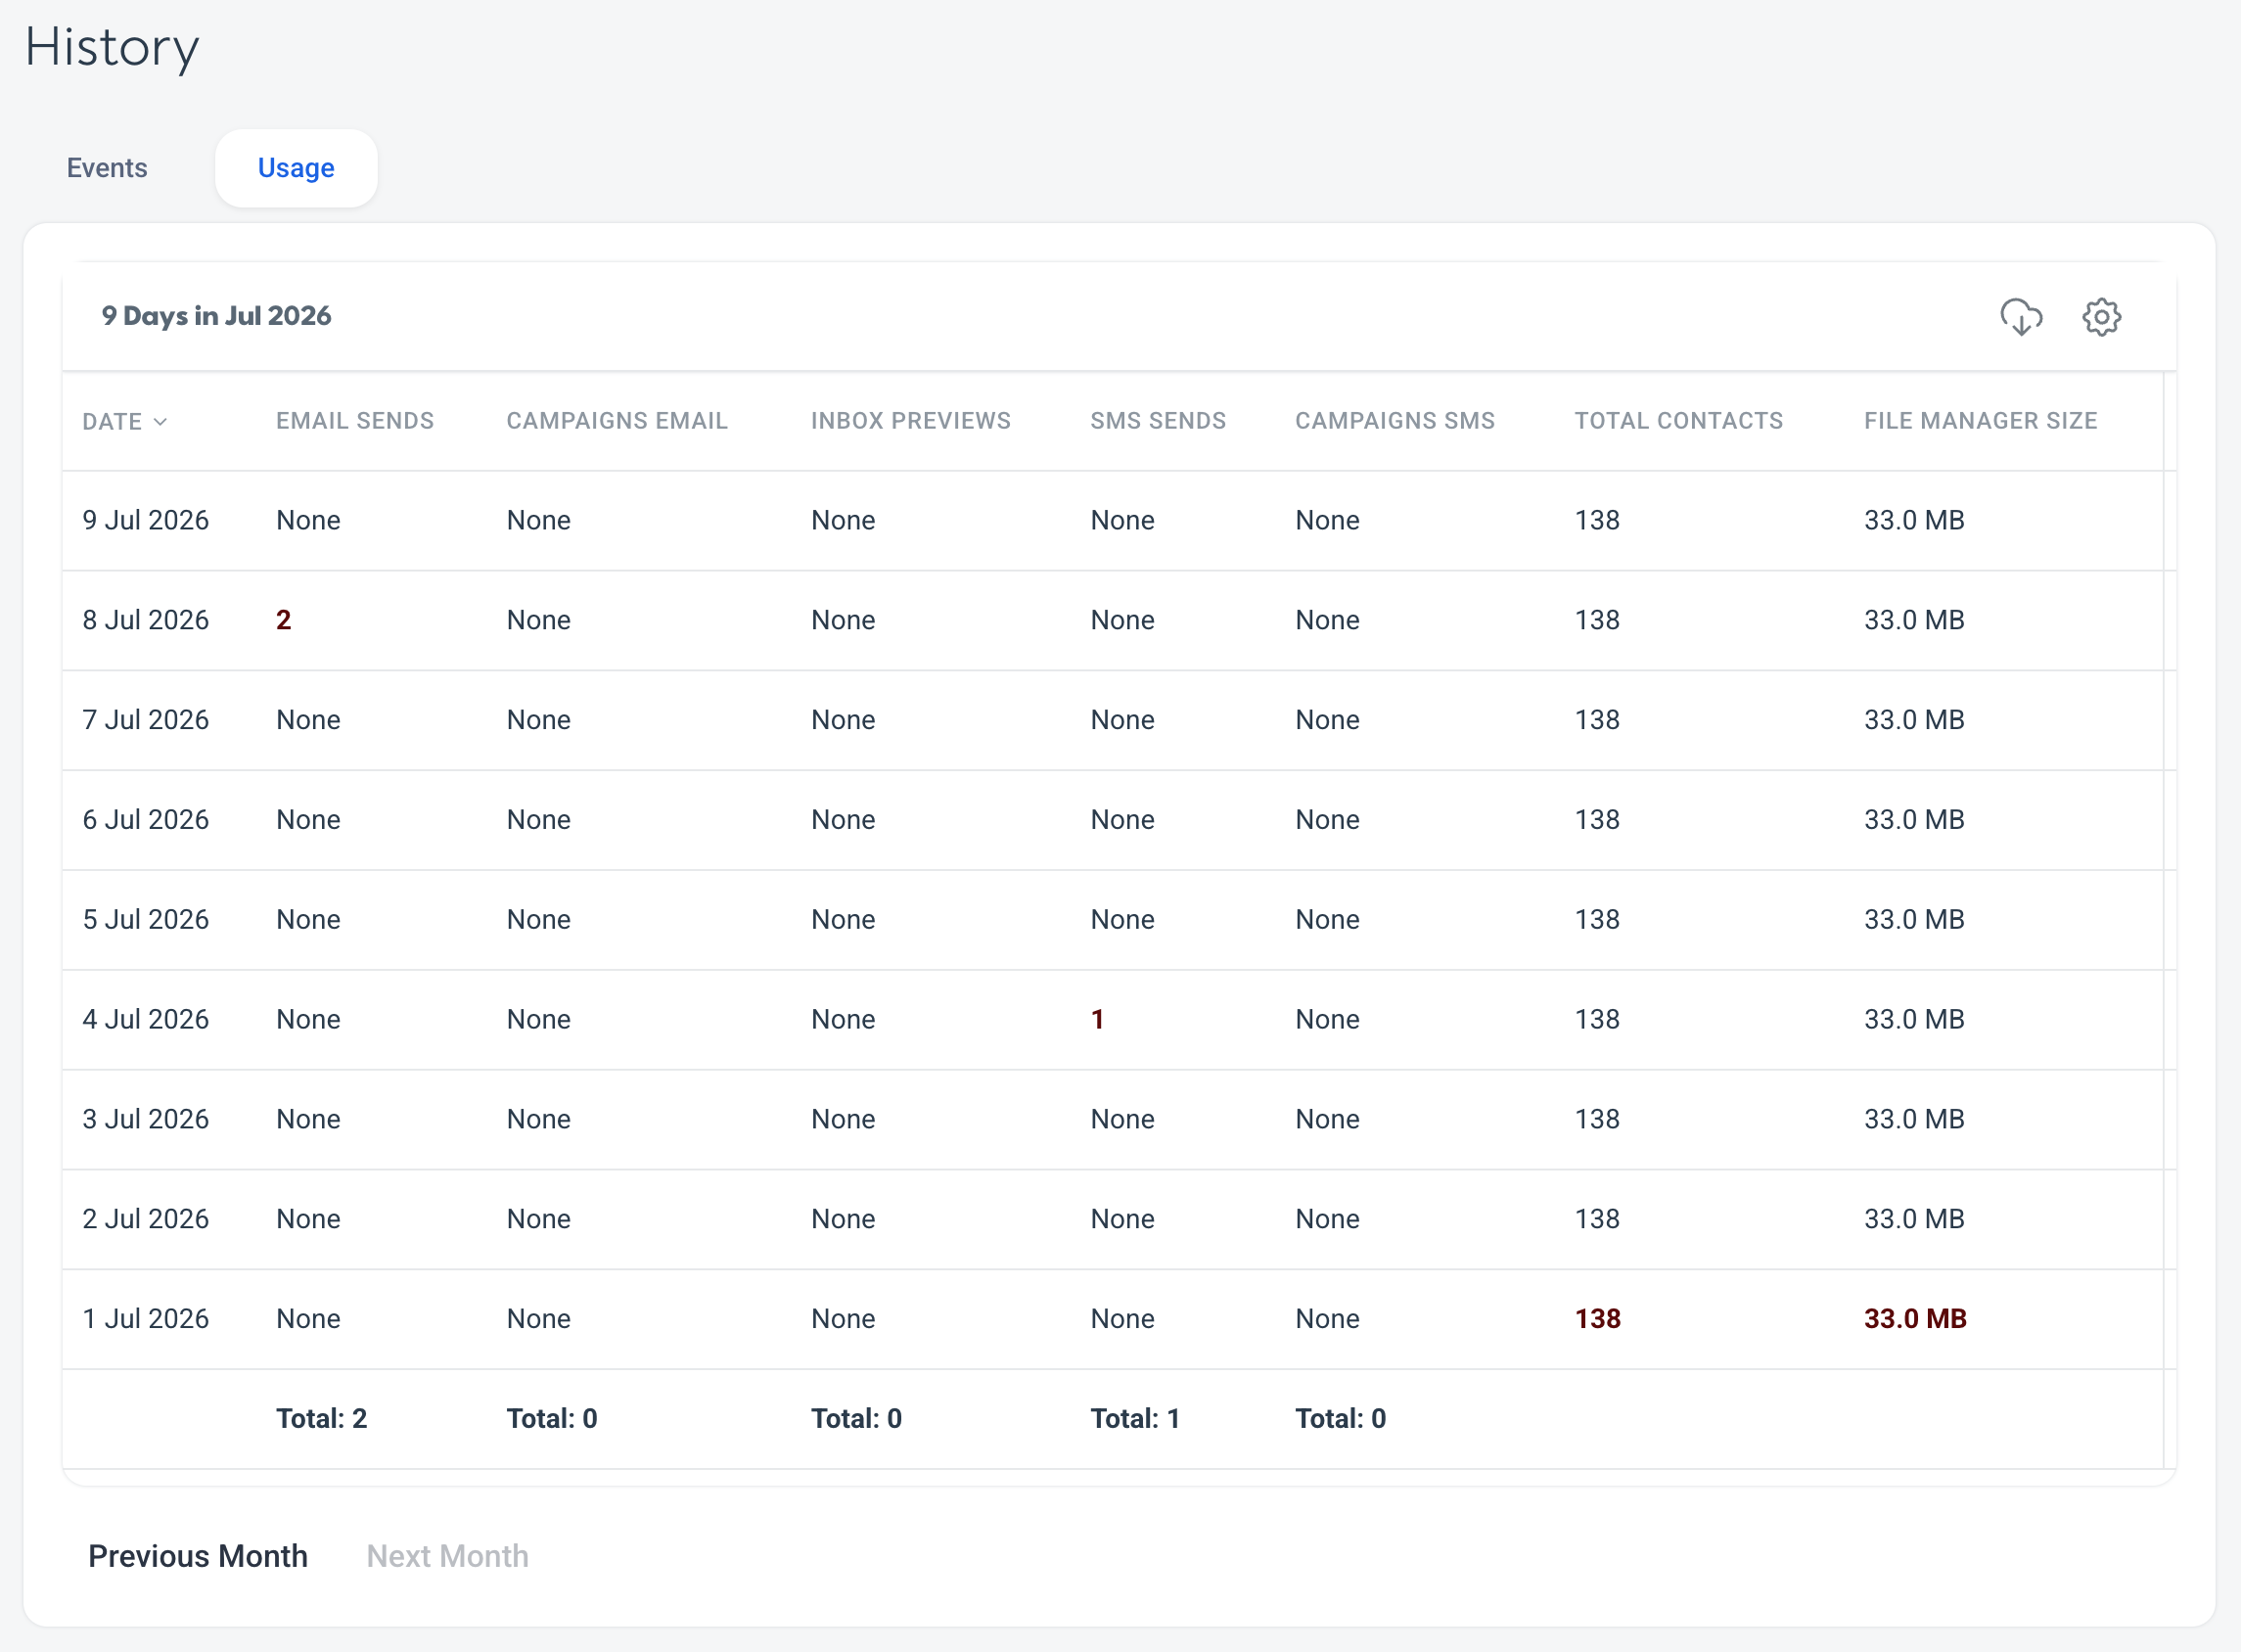Click the SMS sends value 1 on 4 Jul

click(1097, 1019)
